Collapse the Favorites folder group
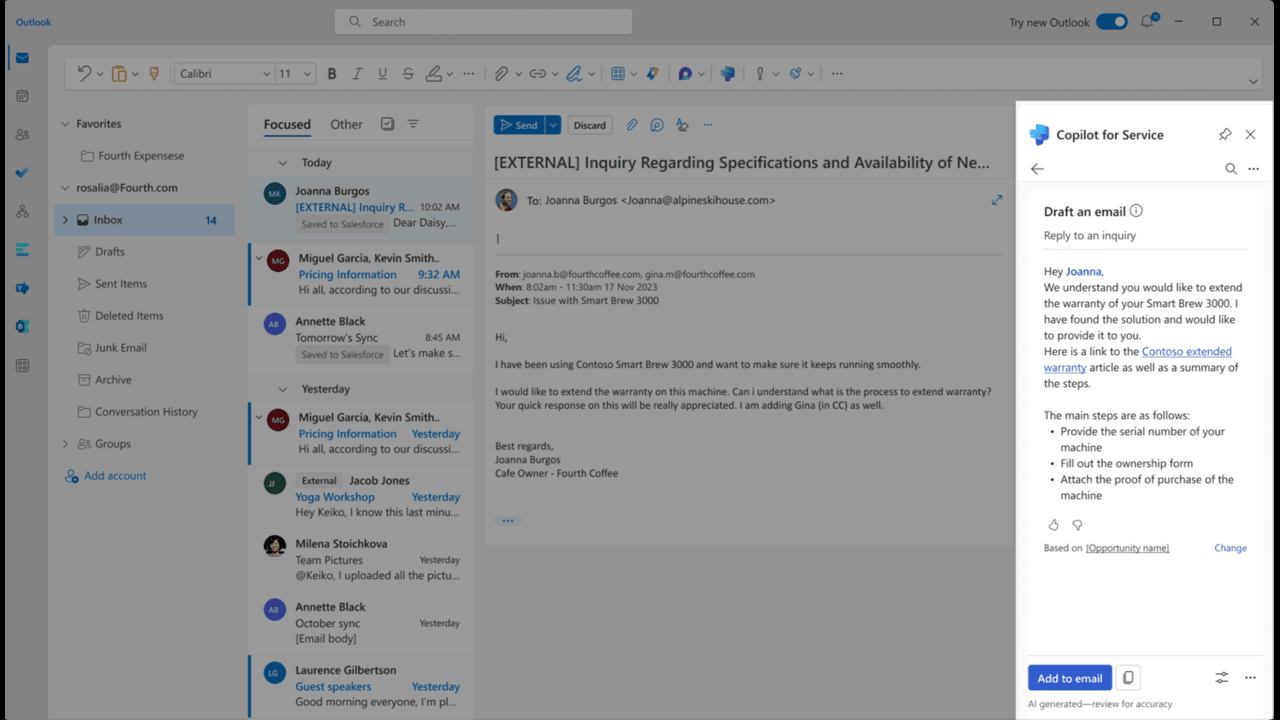 [65, 124]
